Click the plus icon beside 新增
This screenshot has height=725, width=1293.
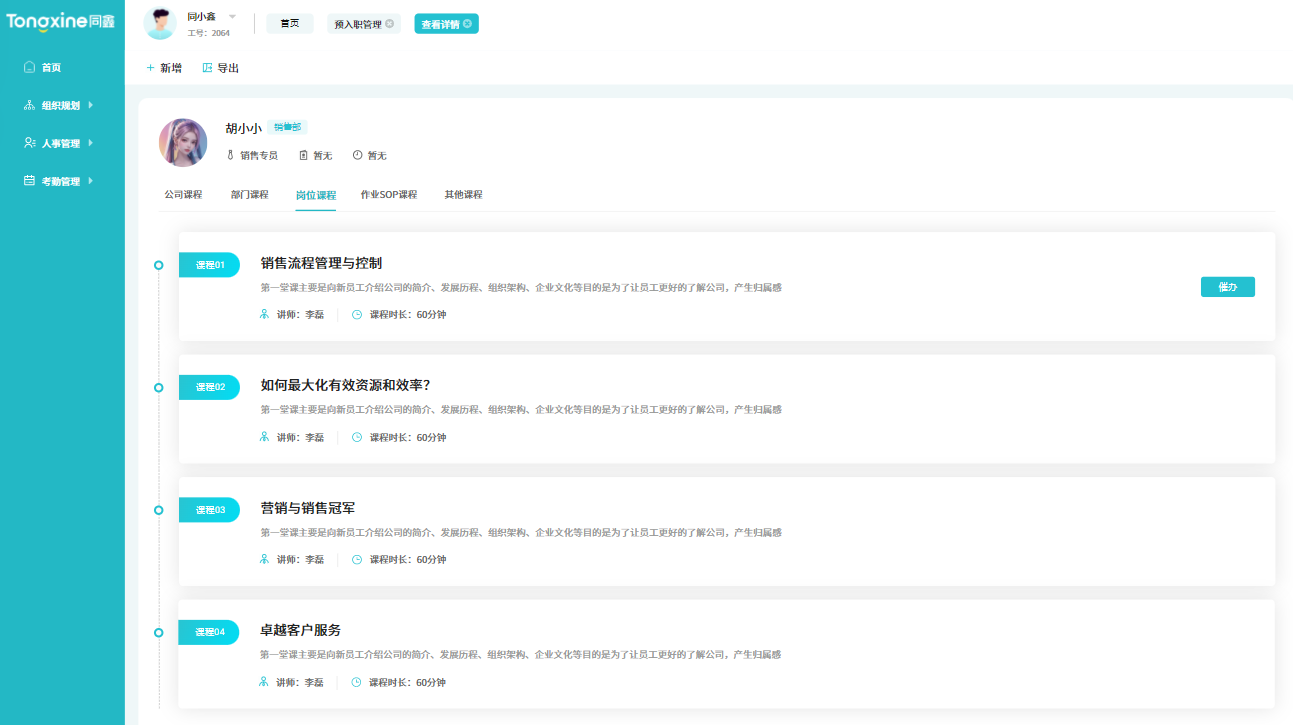[150, 68]
